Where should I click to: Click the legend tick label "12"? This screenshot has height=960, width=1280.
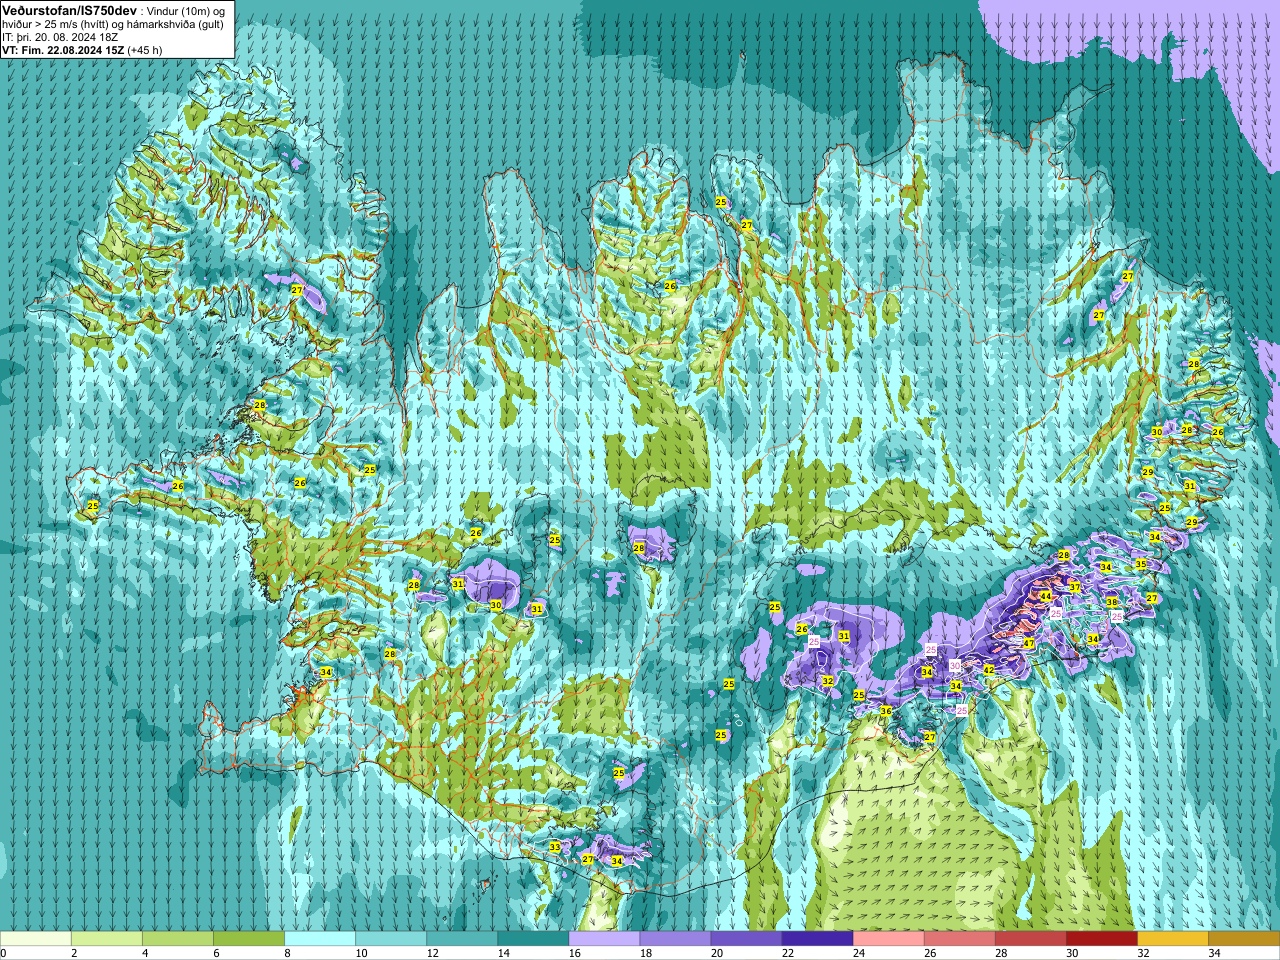click(x=432, y=953)
